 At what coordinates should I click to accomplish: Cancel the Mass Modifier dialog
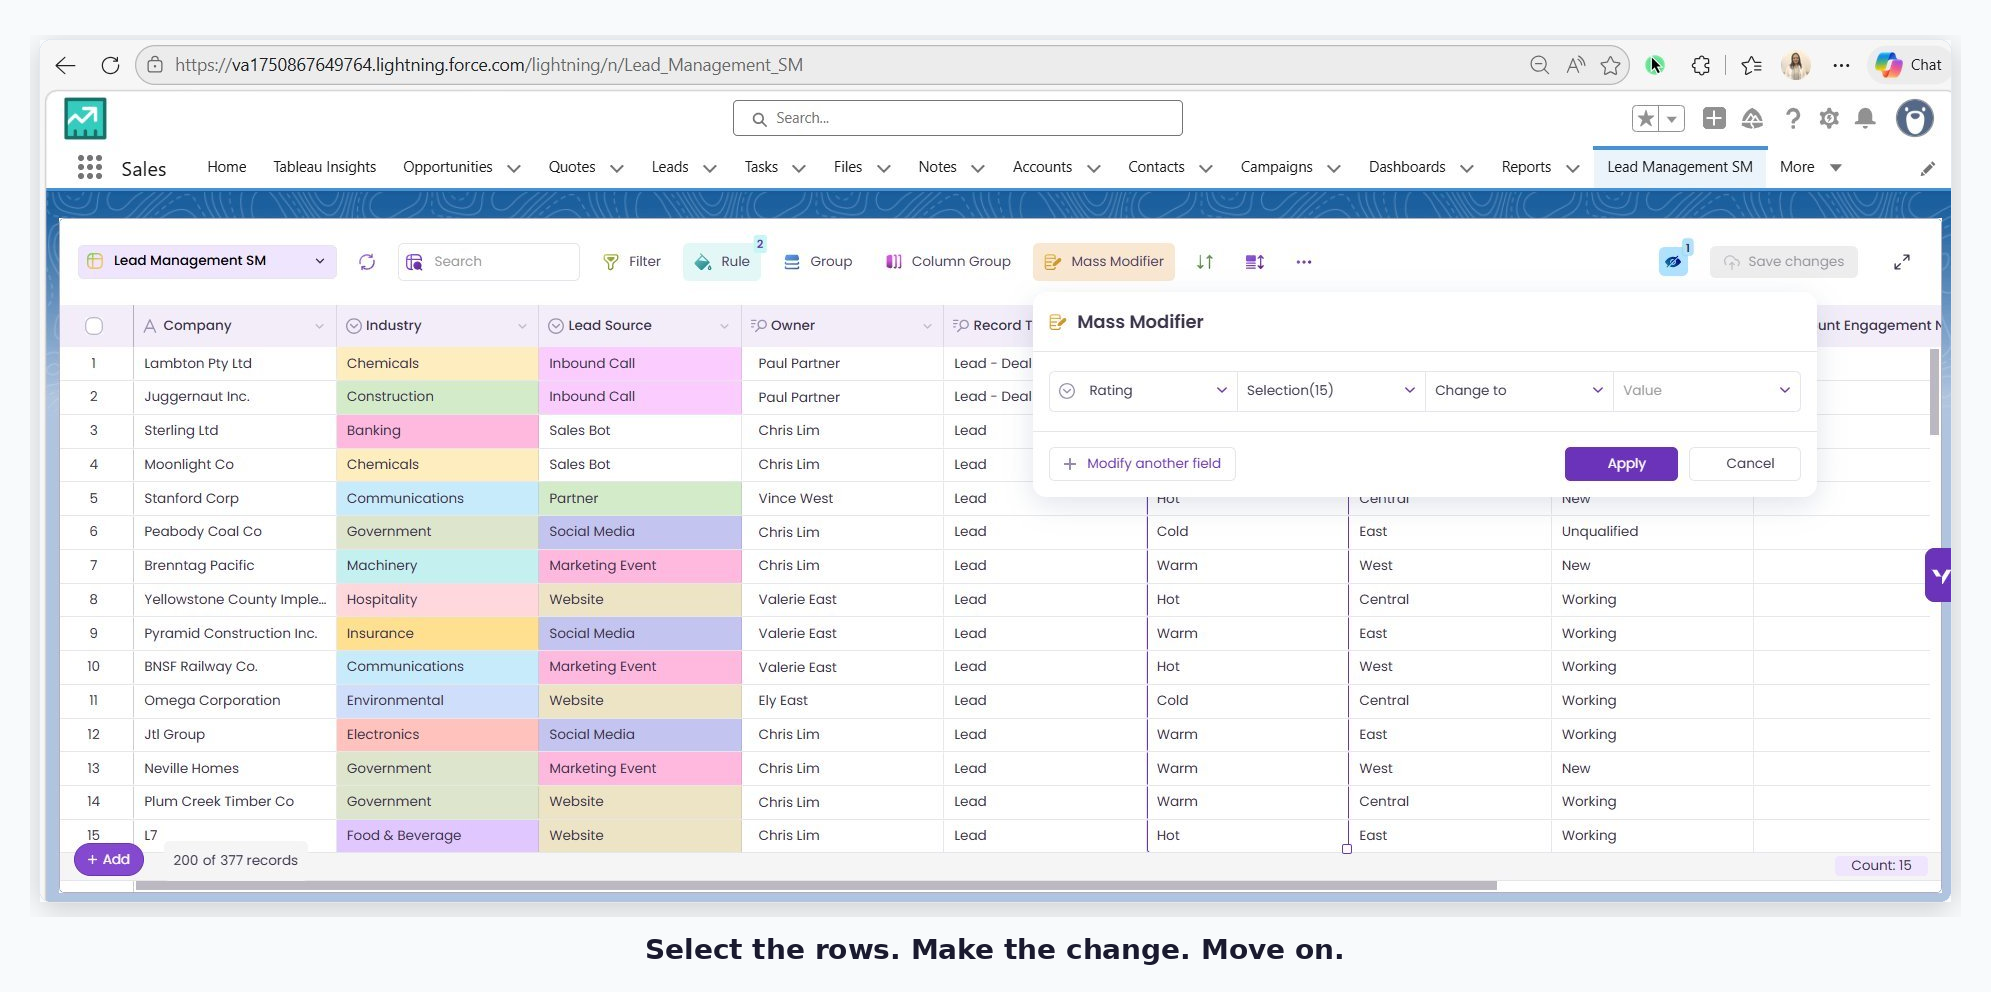click(1745, 464)
